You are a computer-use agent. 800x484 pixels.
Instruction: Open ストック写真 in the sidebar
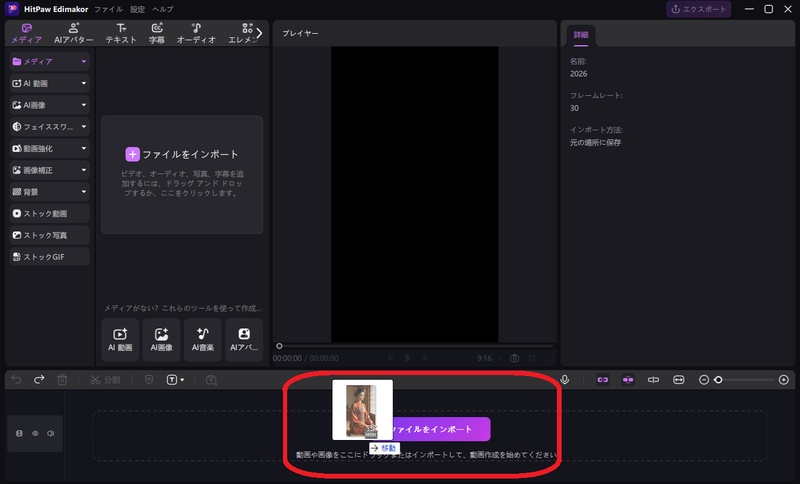tap(49, 235)
